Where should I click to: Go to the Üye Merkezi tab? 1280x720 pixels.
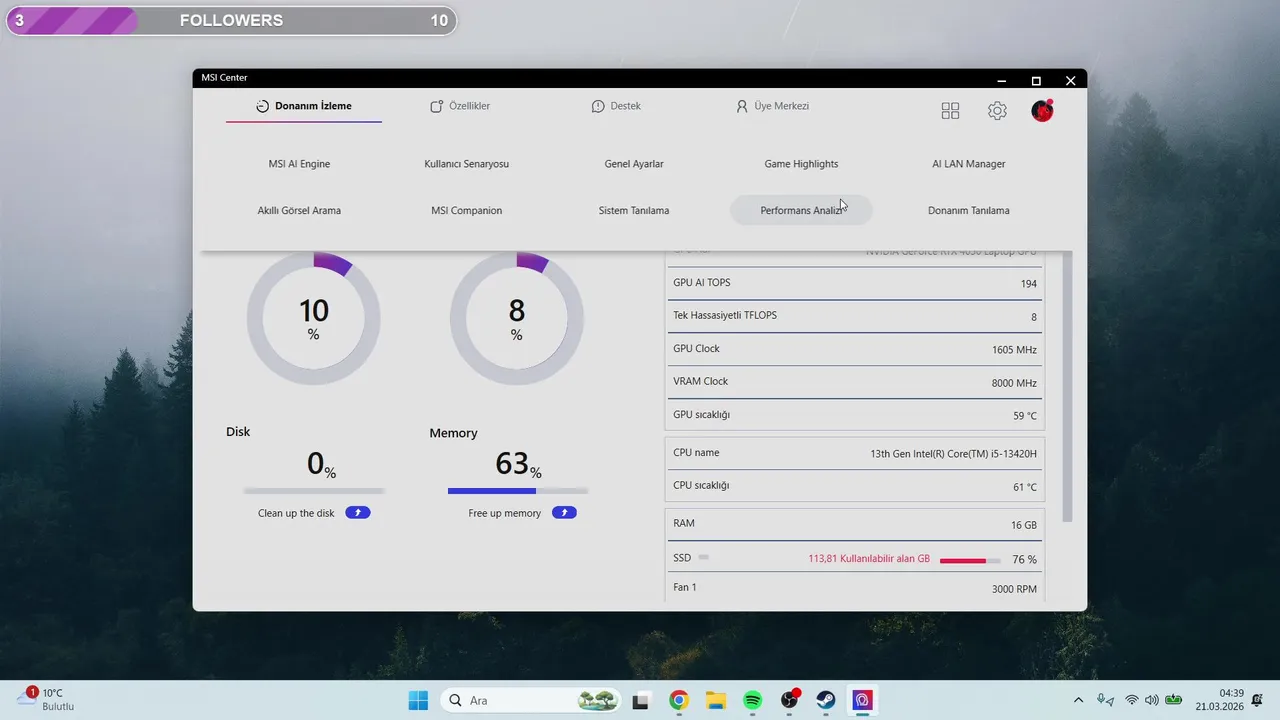click(x=772, y=106)
